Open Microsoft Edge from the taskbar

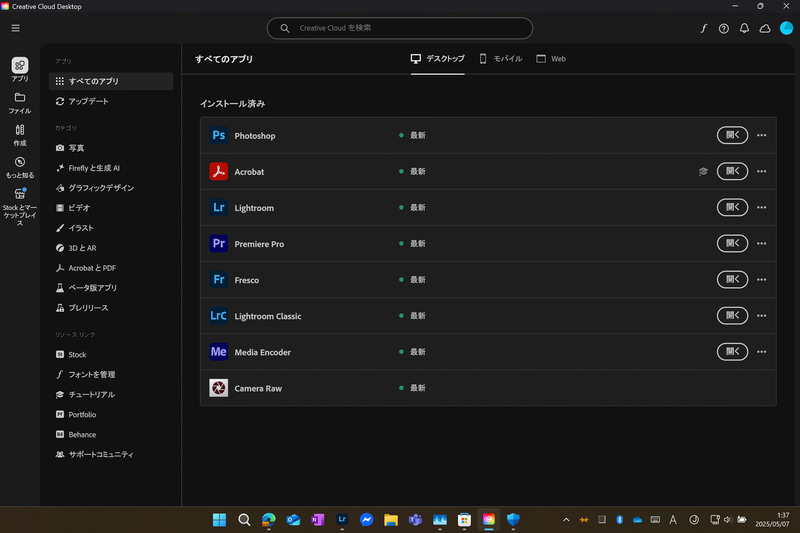tap(268, 520)
